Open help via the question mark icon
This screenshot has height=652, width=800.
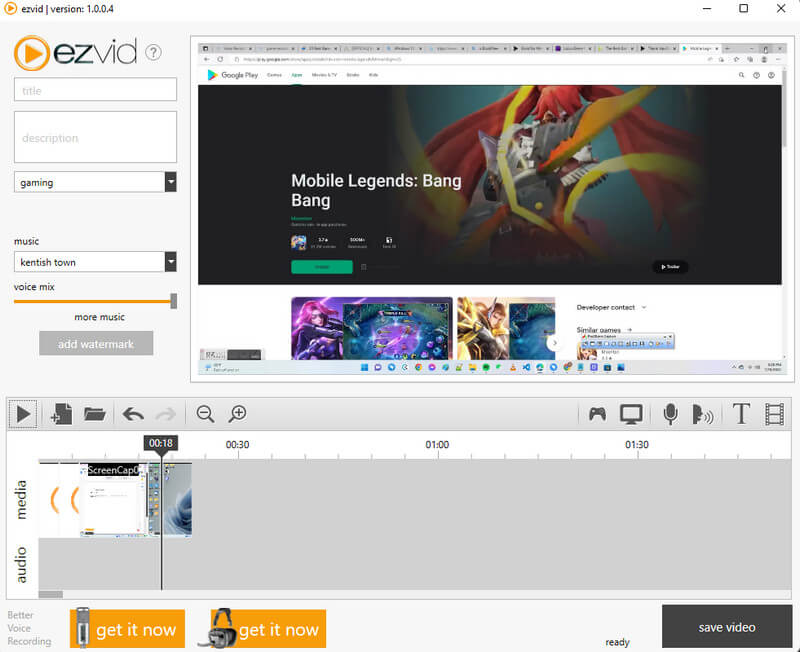153,53
